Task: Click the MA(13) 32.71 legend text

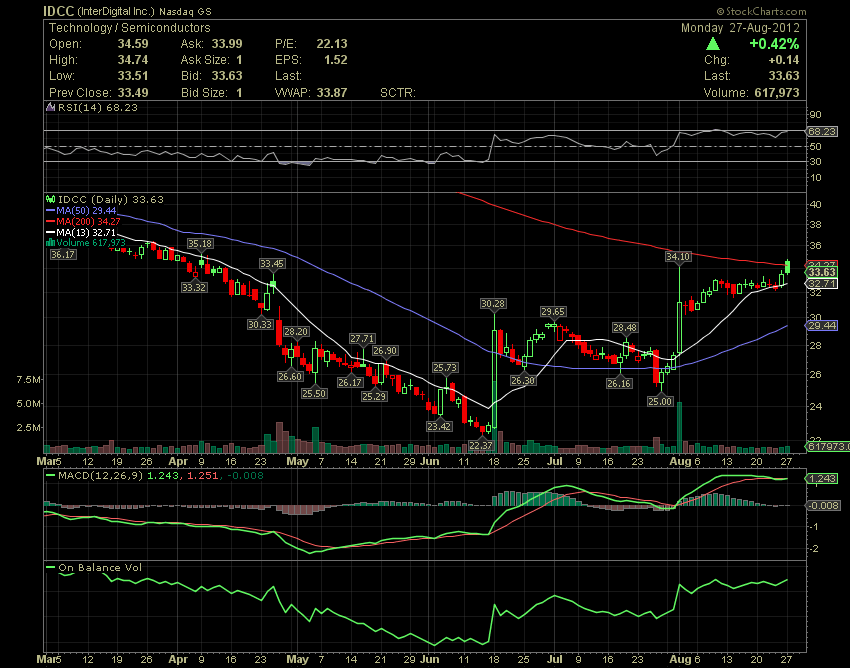Action: 86,233
